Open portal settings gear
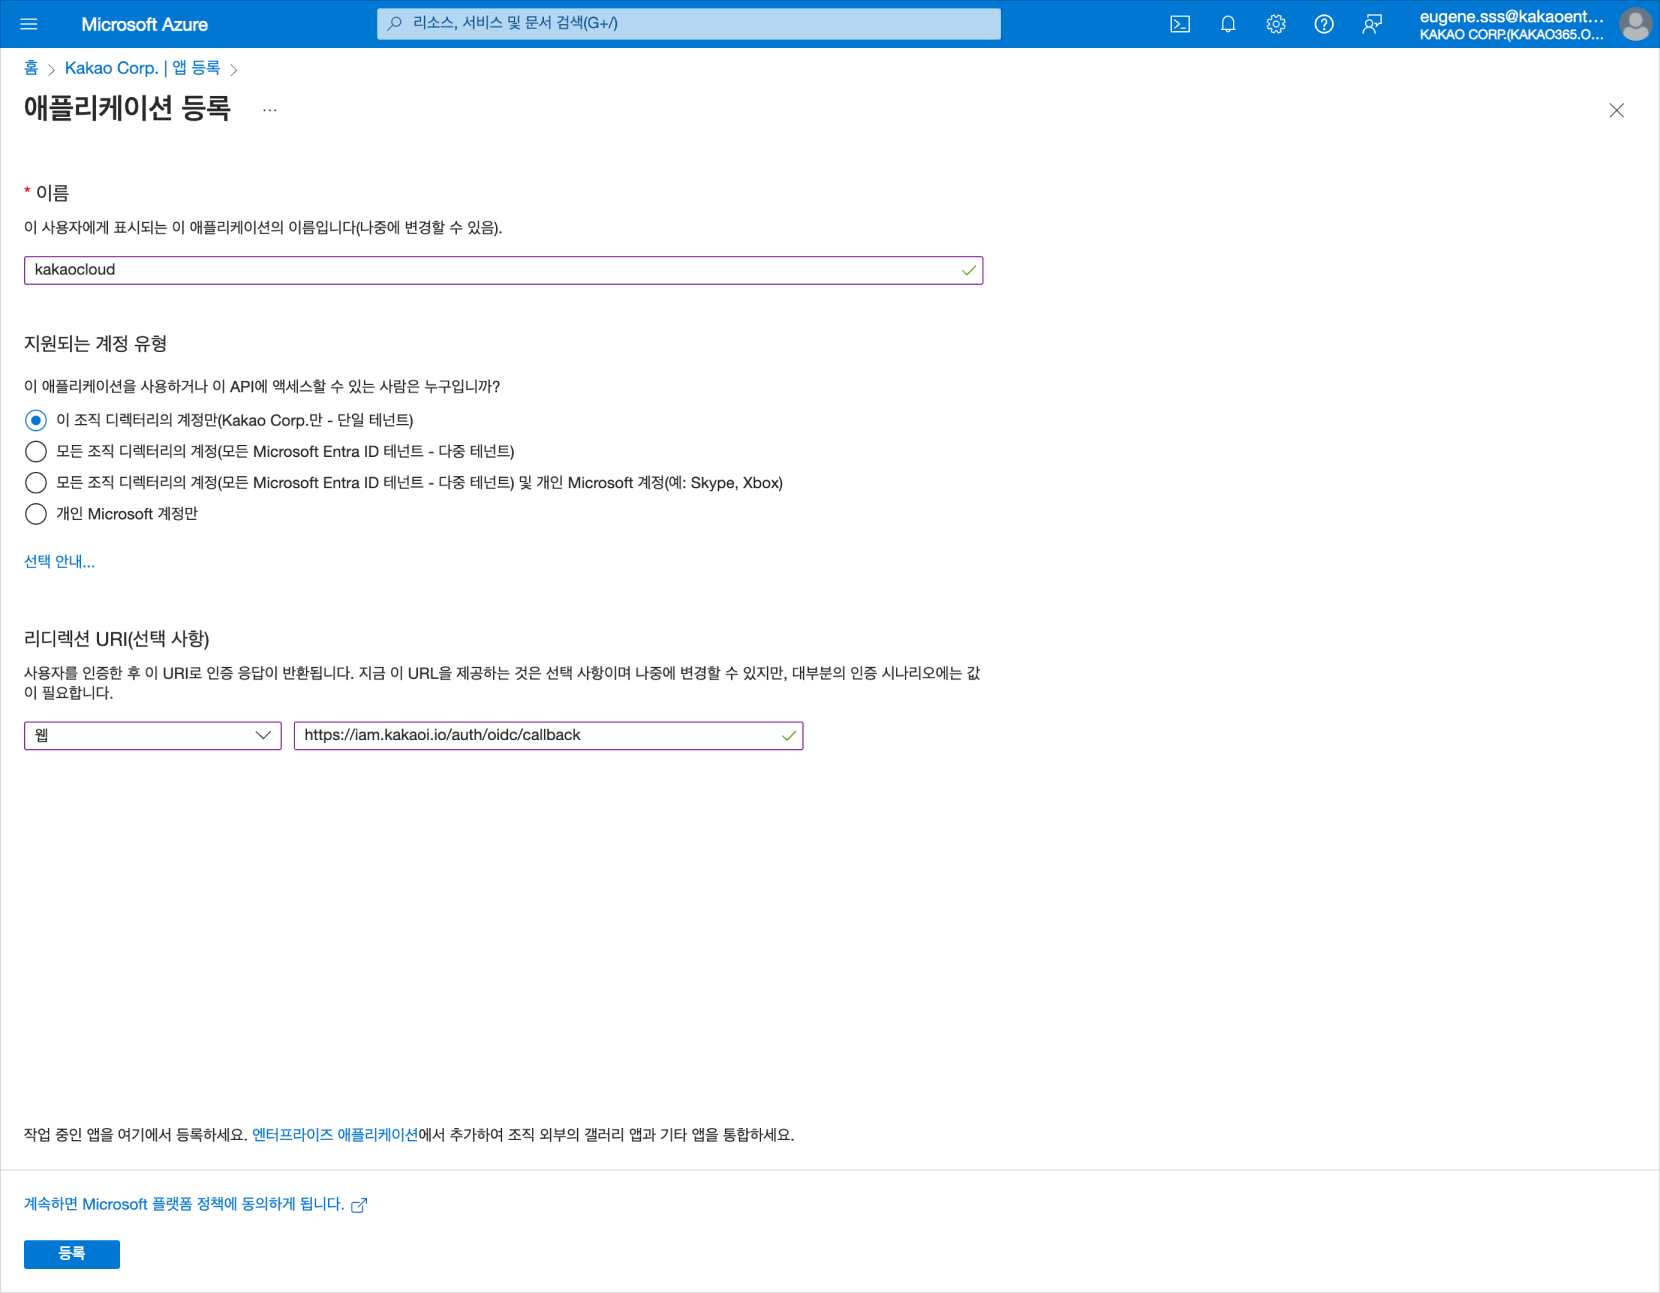This screenshot has width=1660, height=1293. point(1276,24)
